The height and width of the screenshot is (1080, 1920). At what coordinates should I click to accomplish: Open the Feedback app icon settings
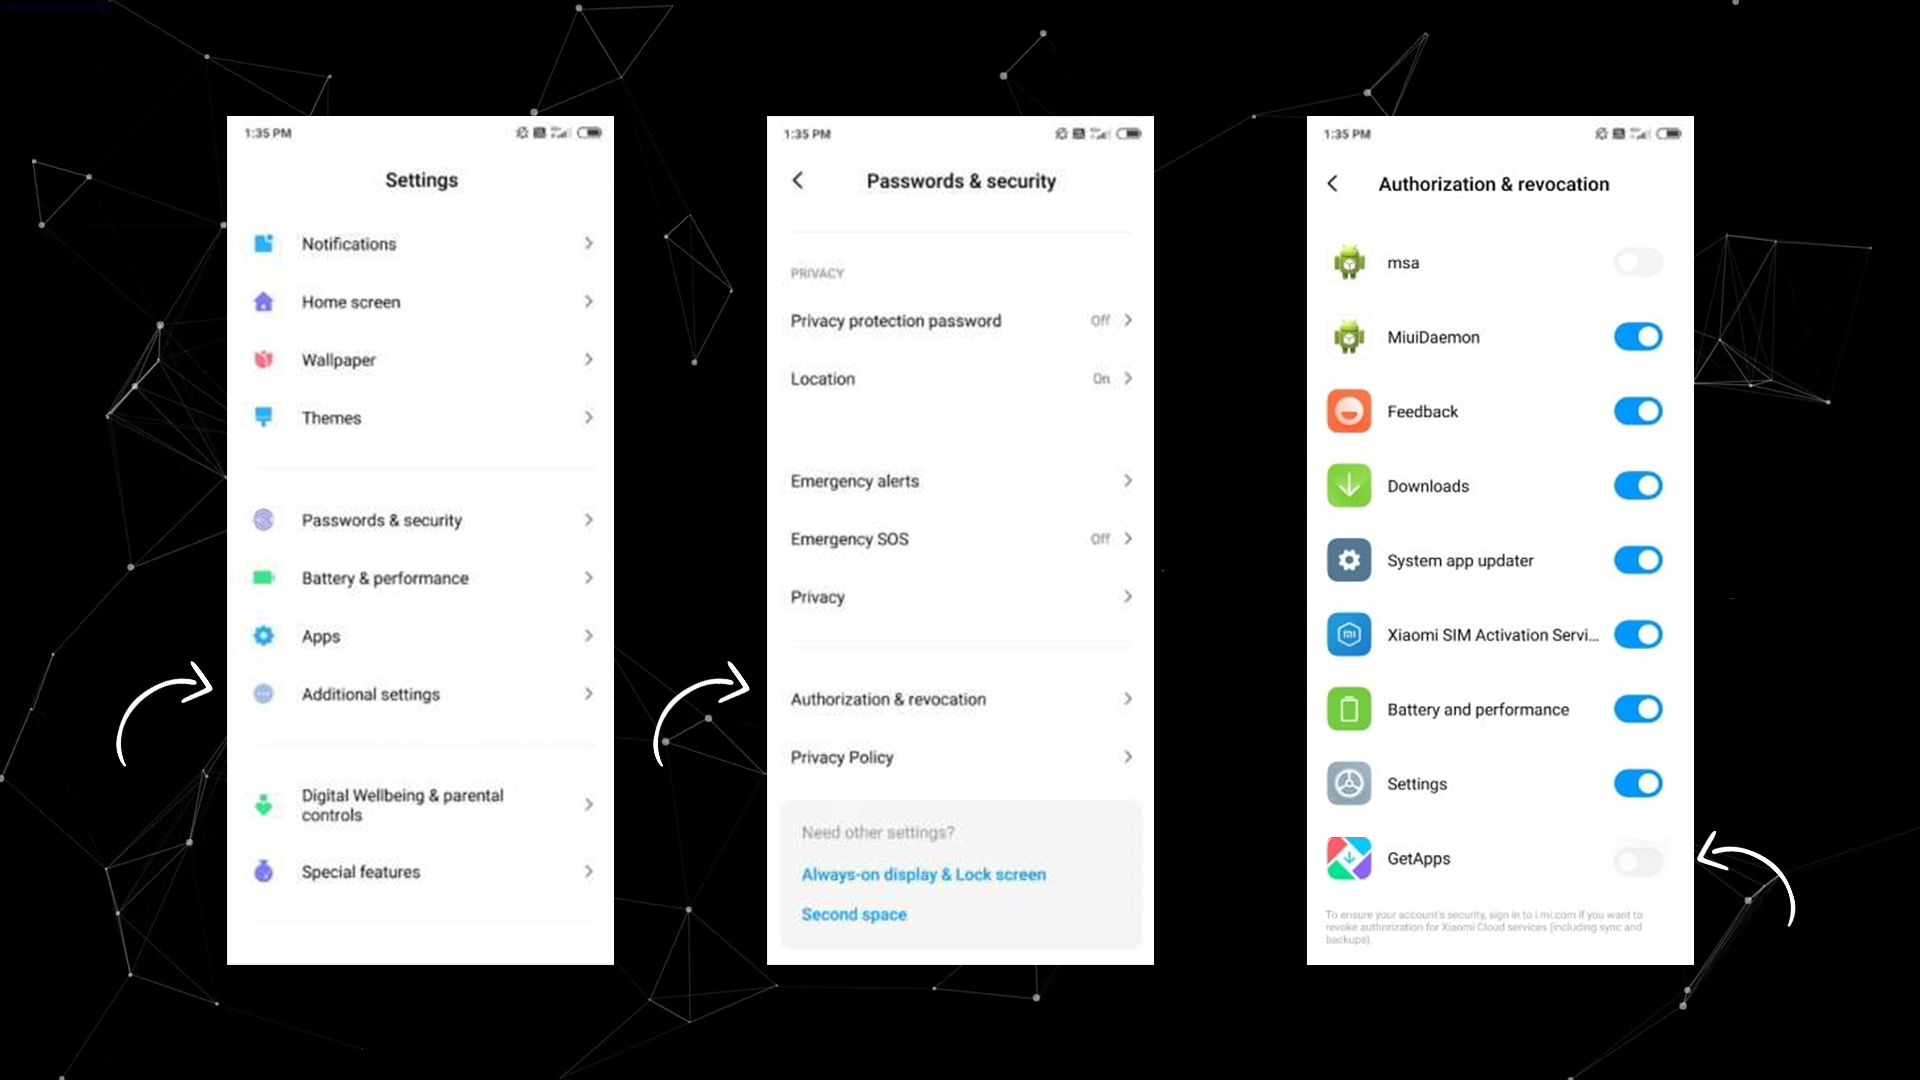pos(1348,410)
